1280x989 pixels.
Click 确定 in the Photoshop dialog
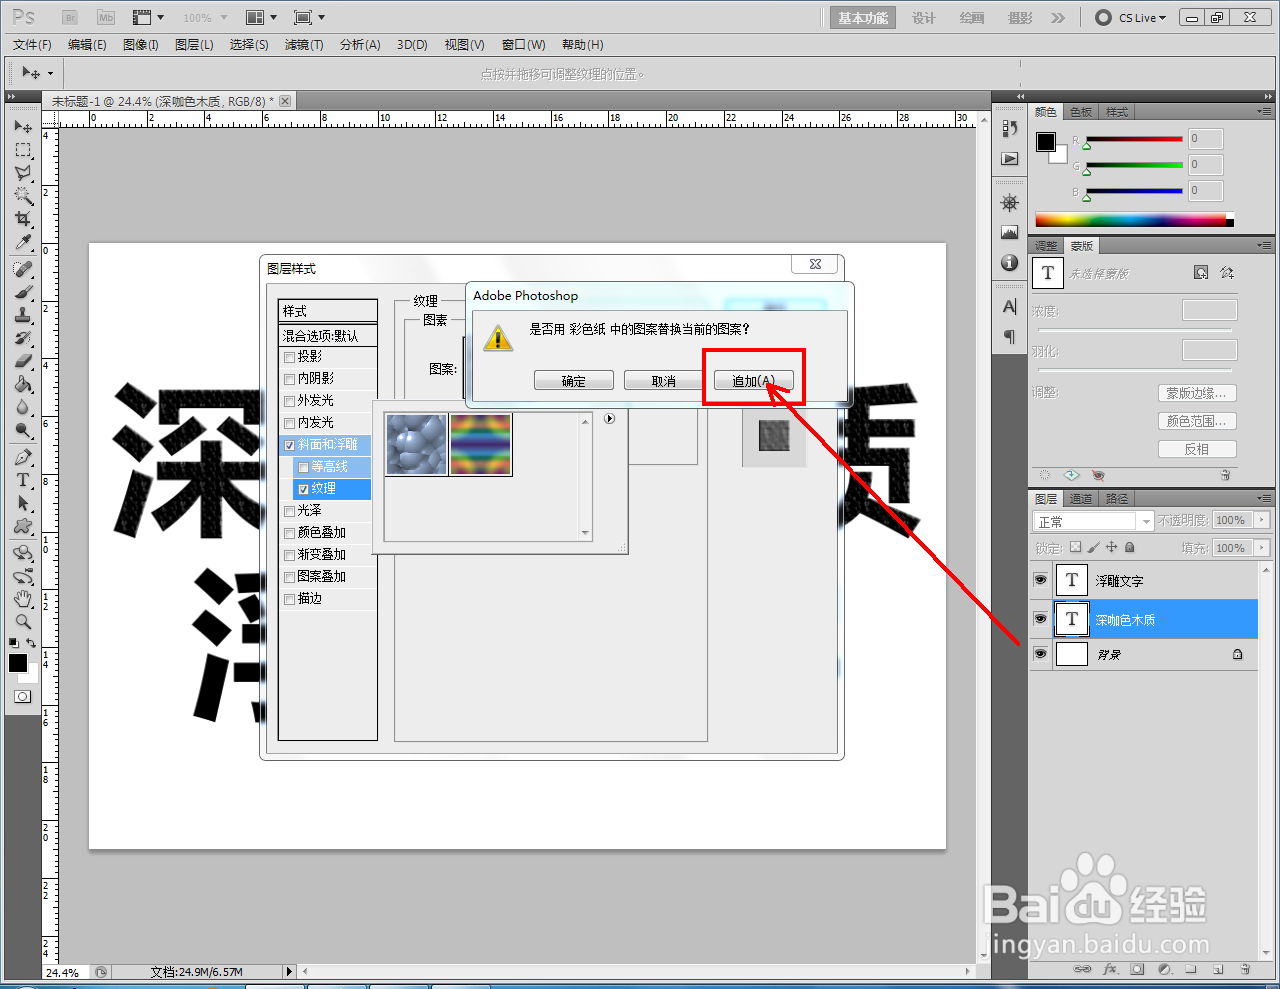(574, 381)
